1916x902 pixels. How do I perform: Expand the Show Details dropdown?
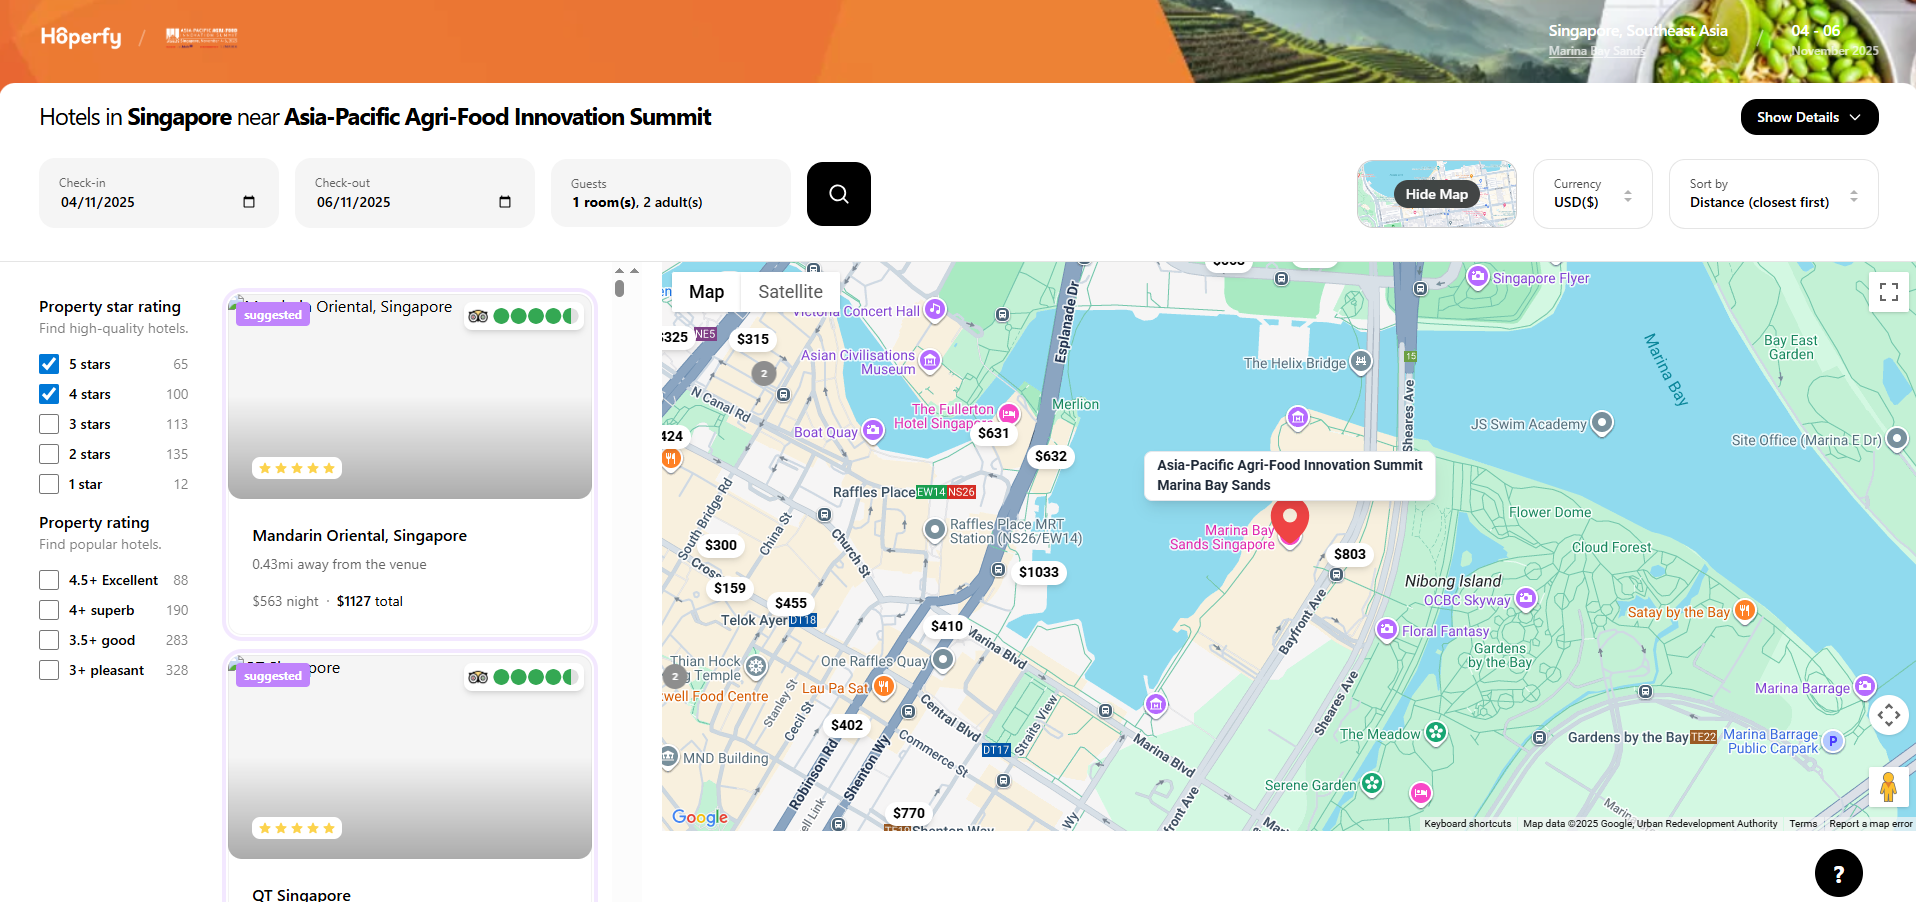tap(1809, 117)
